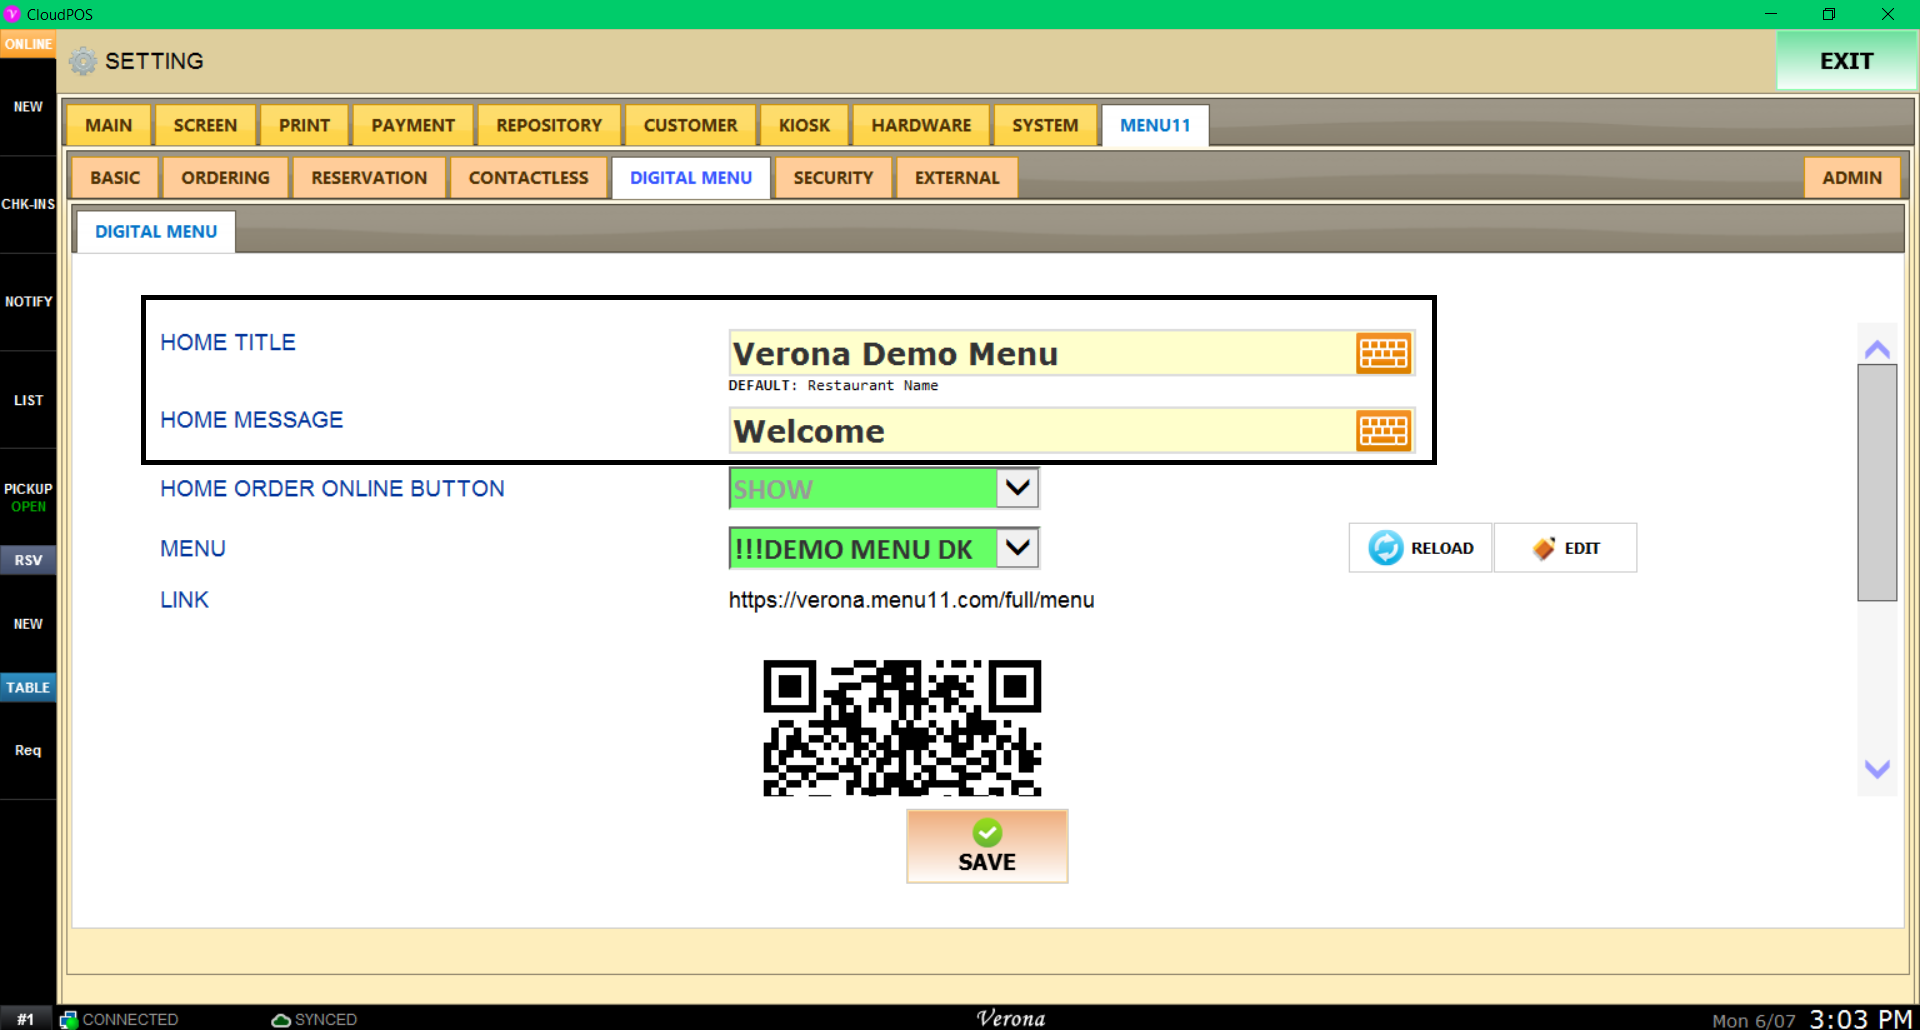Click the Verona brand text in status bar
The width and height of the screenshot is (1920, 1030).
pyautogui.click(x=1010, y=1019)
